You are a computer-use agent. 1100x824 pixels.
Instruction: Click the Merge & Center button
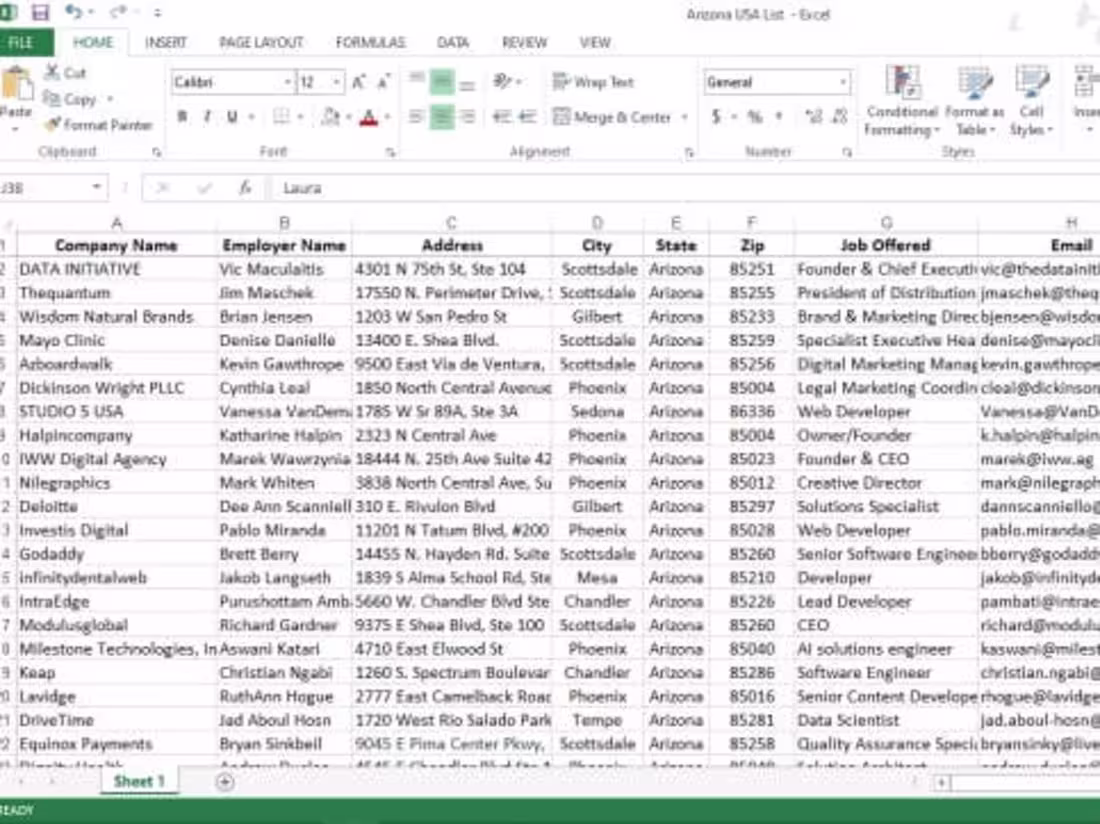[x=612, y=117]
